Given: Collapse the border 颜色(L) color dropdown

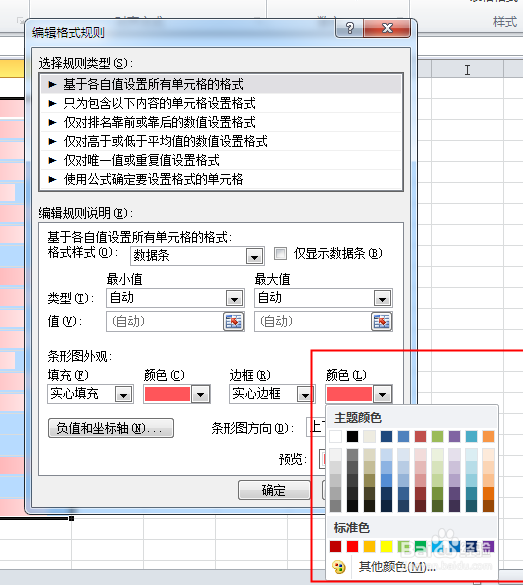Looking at the screenshot, I should [382, 394].
